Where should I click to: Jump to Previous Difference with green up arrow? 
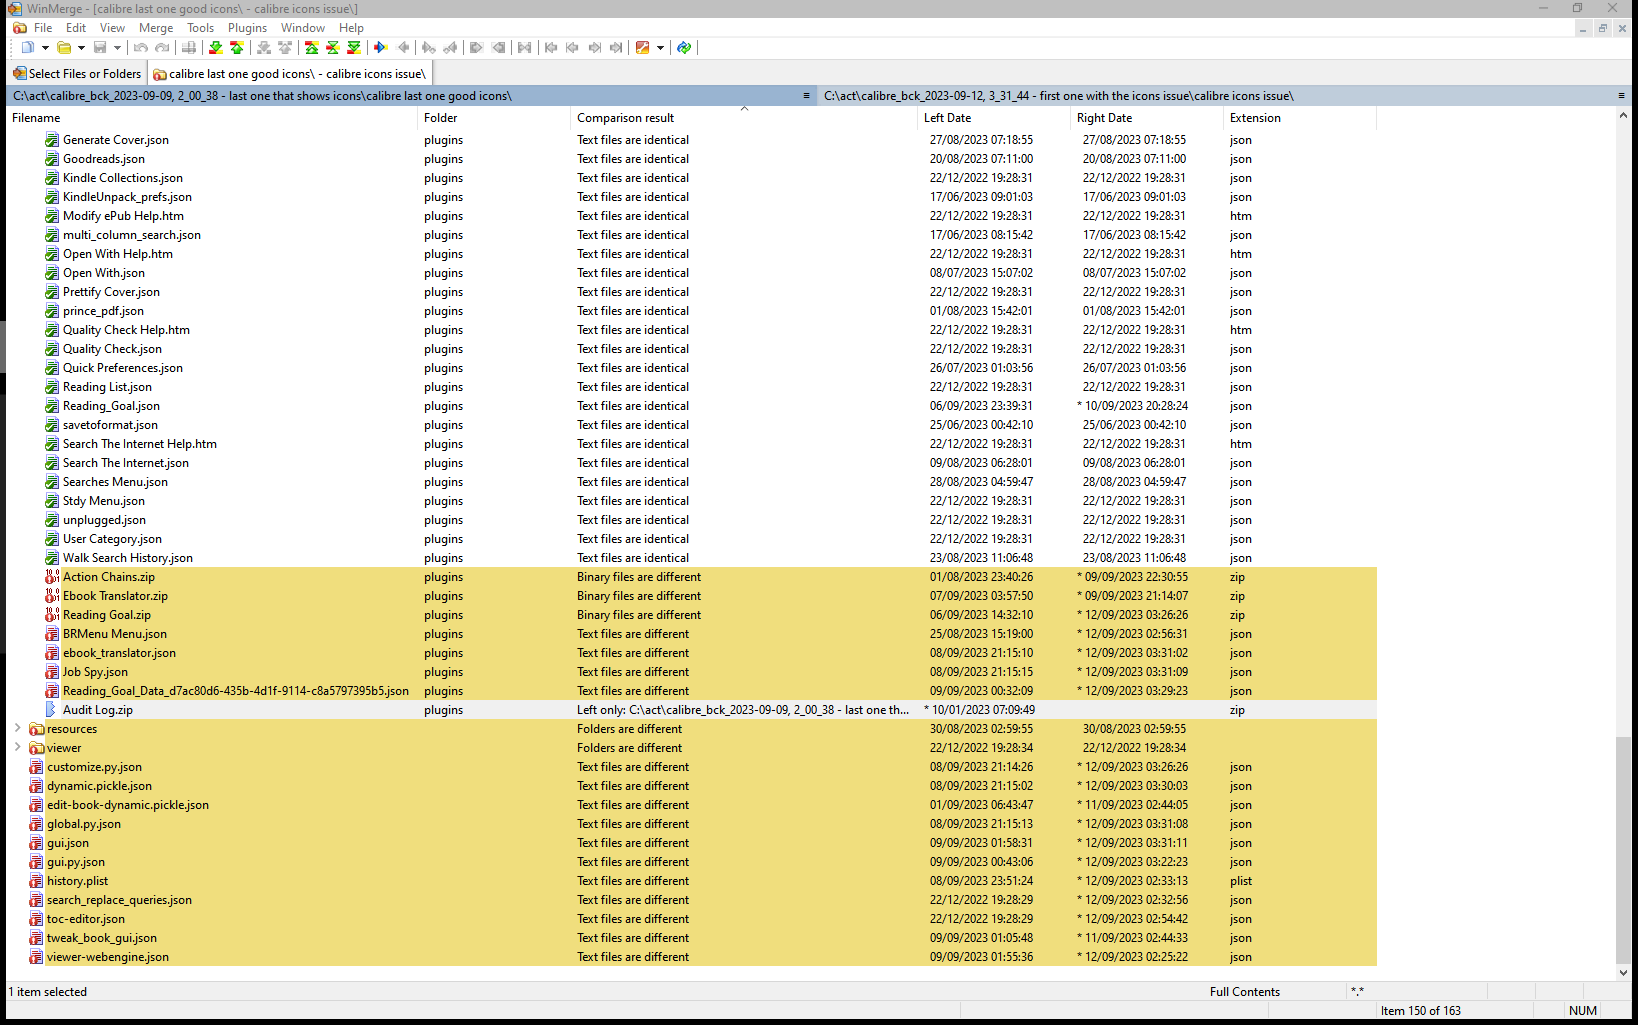(x=237, y=48)
